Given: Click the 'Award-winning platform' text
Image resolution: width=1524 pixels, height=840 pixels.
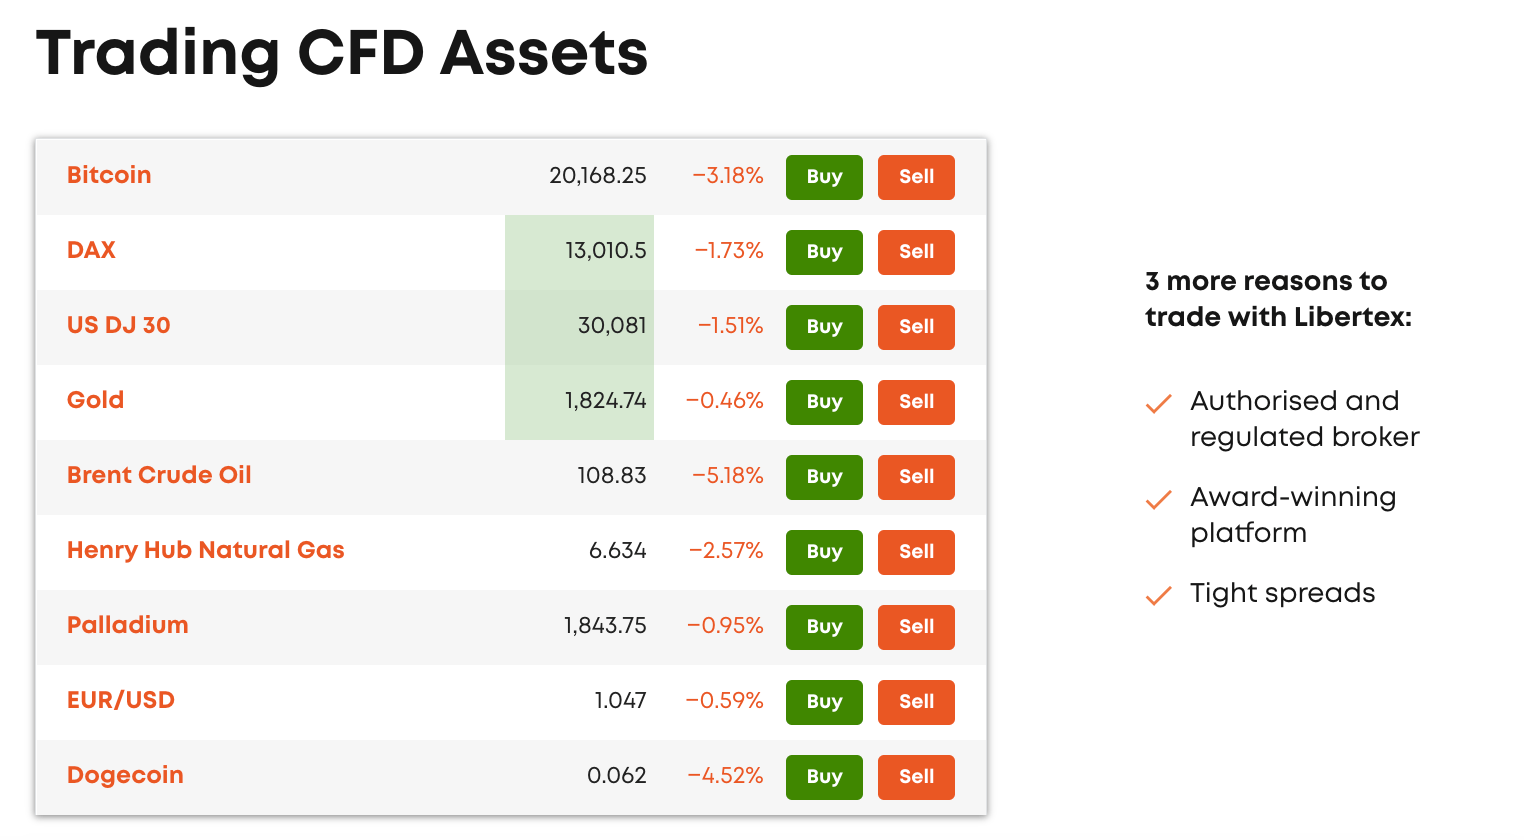Looking at the screenshot, I should [1293, 515].
